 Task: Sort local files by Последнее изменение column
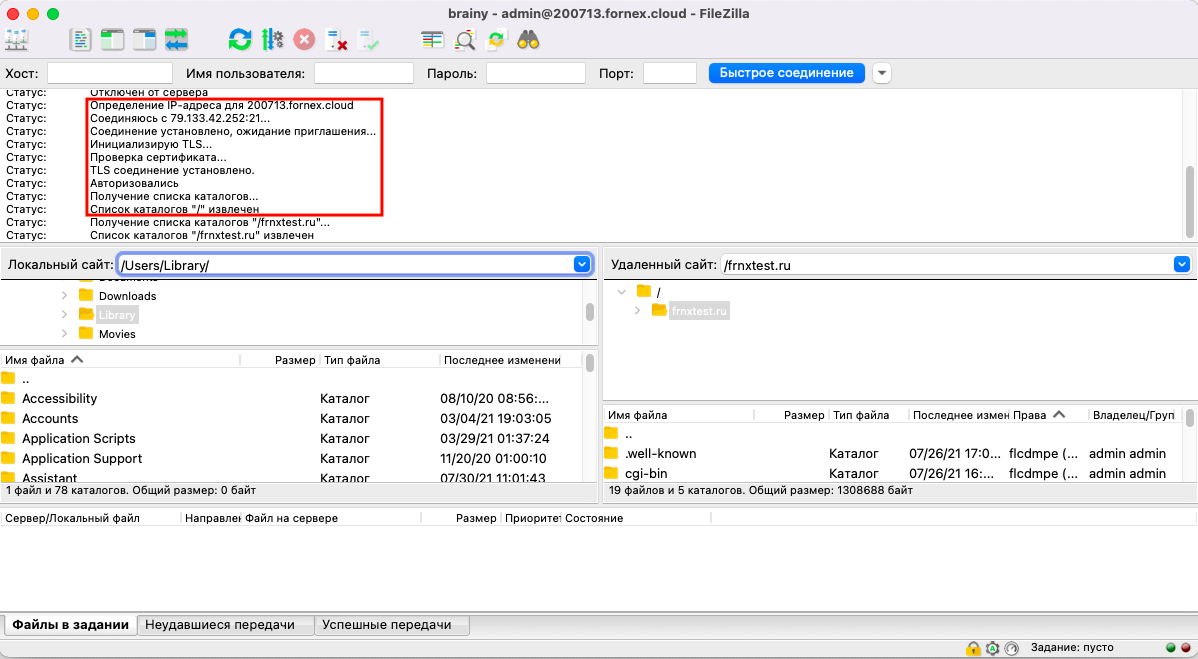tap(510, 360)
